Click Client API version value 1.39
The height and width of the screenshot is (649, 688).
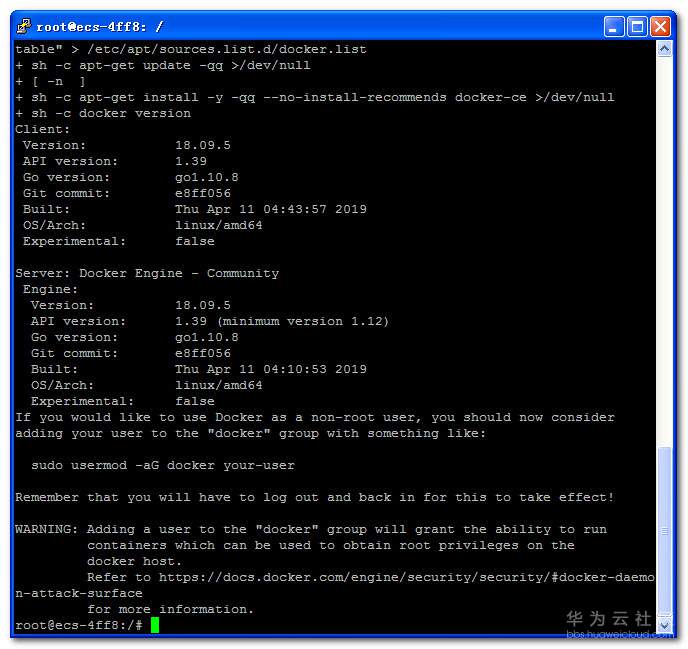coord(191,161)
